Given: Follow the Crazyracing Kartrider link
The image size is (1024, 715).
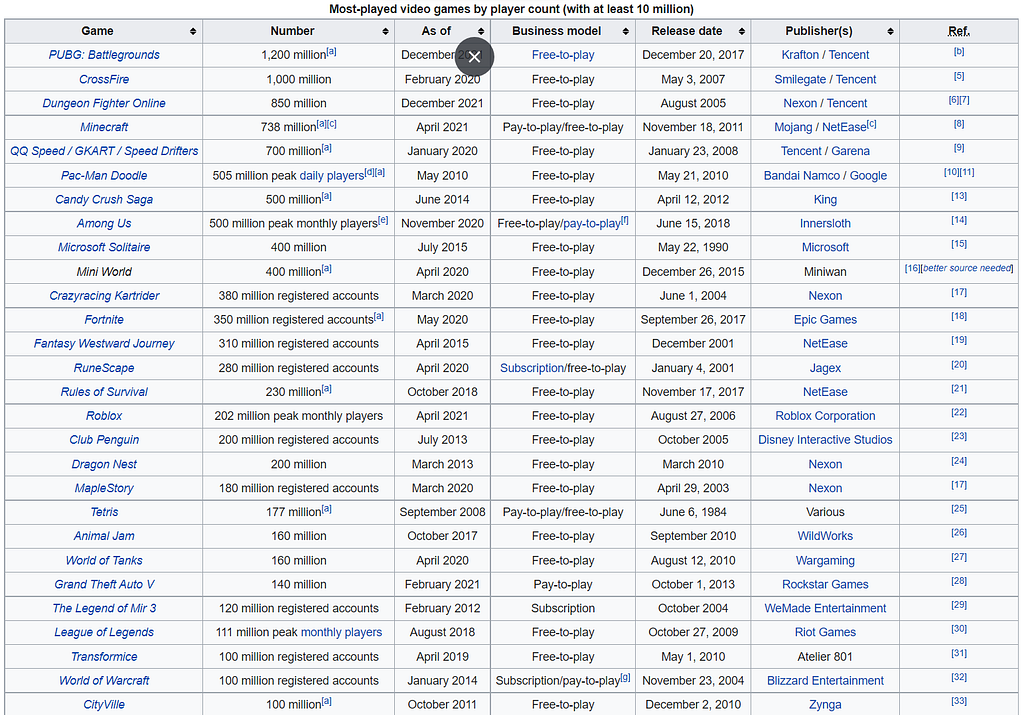Looking at the screenshot, I should [104, 296].
